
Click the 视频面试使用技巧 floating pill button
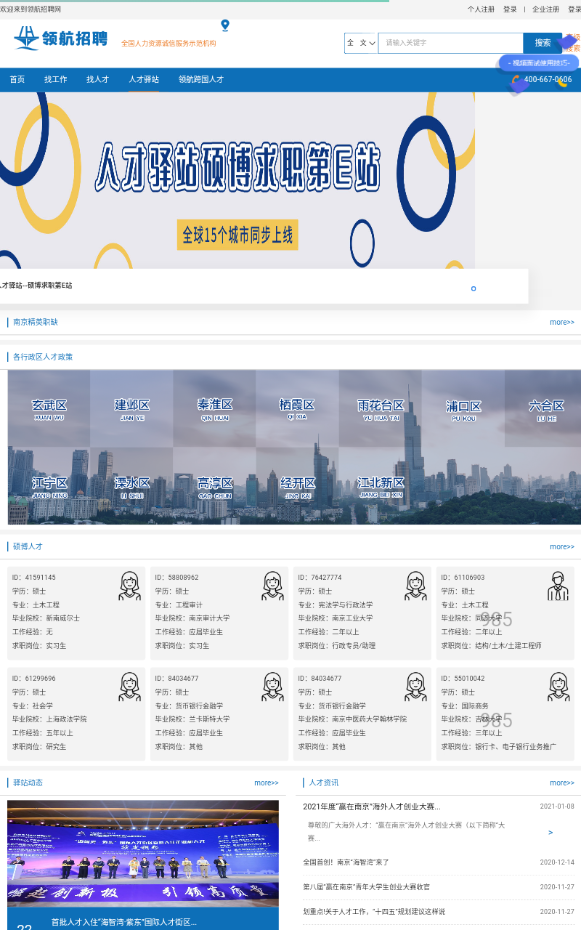[539, 63]
